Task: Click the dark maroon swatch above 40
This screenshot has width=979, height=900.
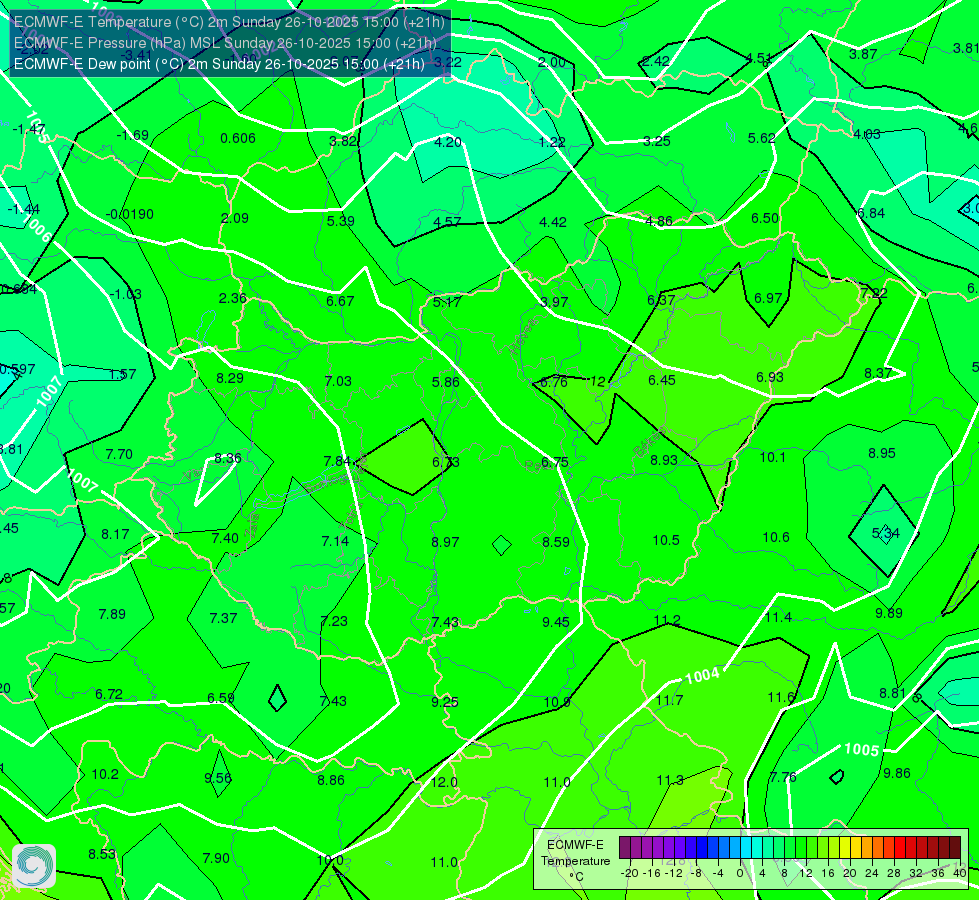Action: pos(955,848)
